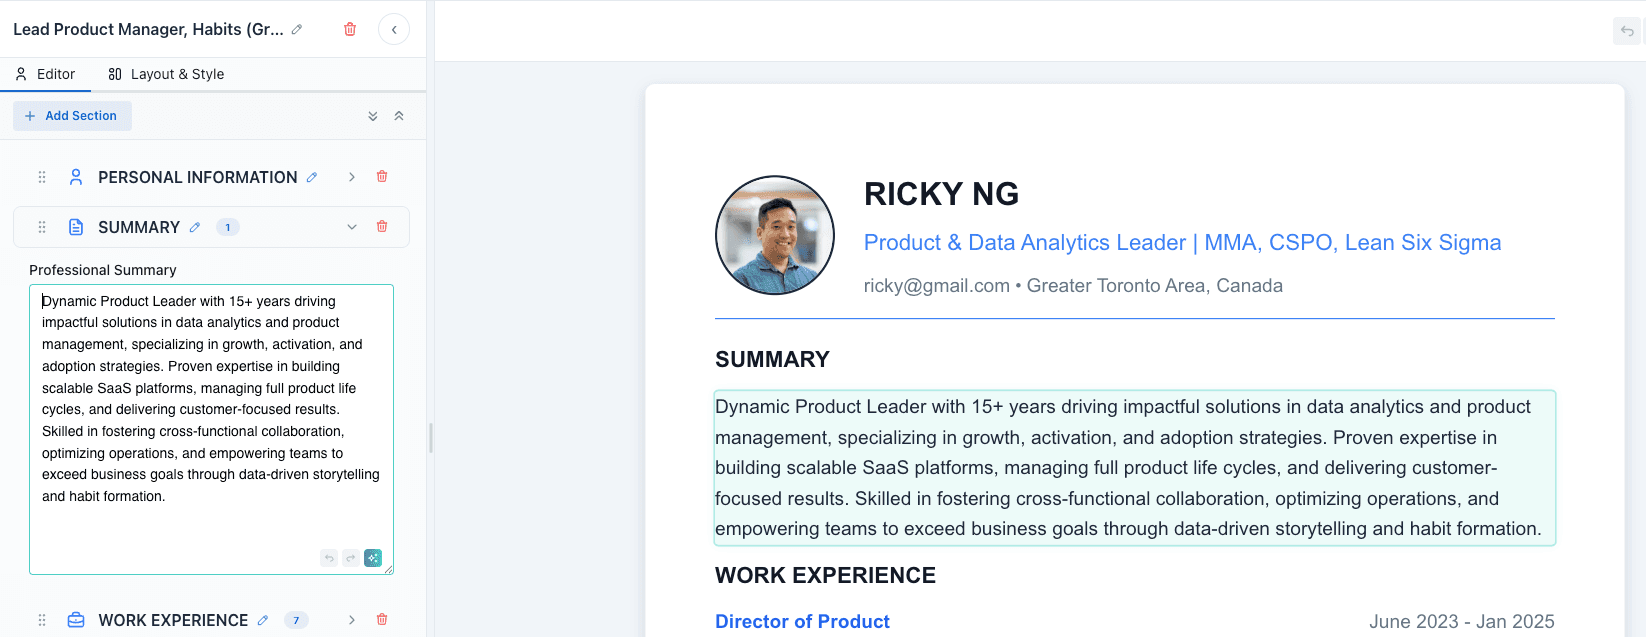Delete the resume using the top trash icon
Image resolution: width=1646 pixels, height=637 pixels.
coord(350,29)
